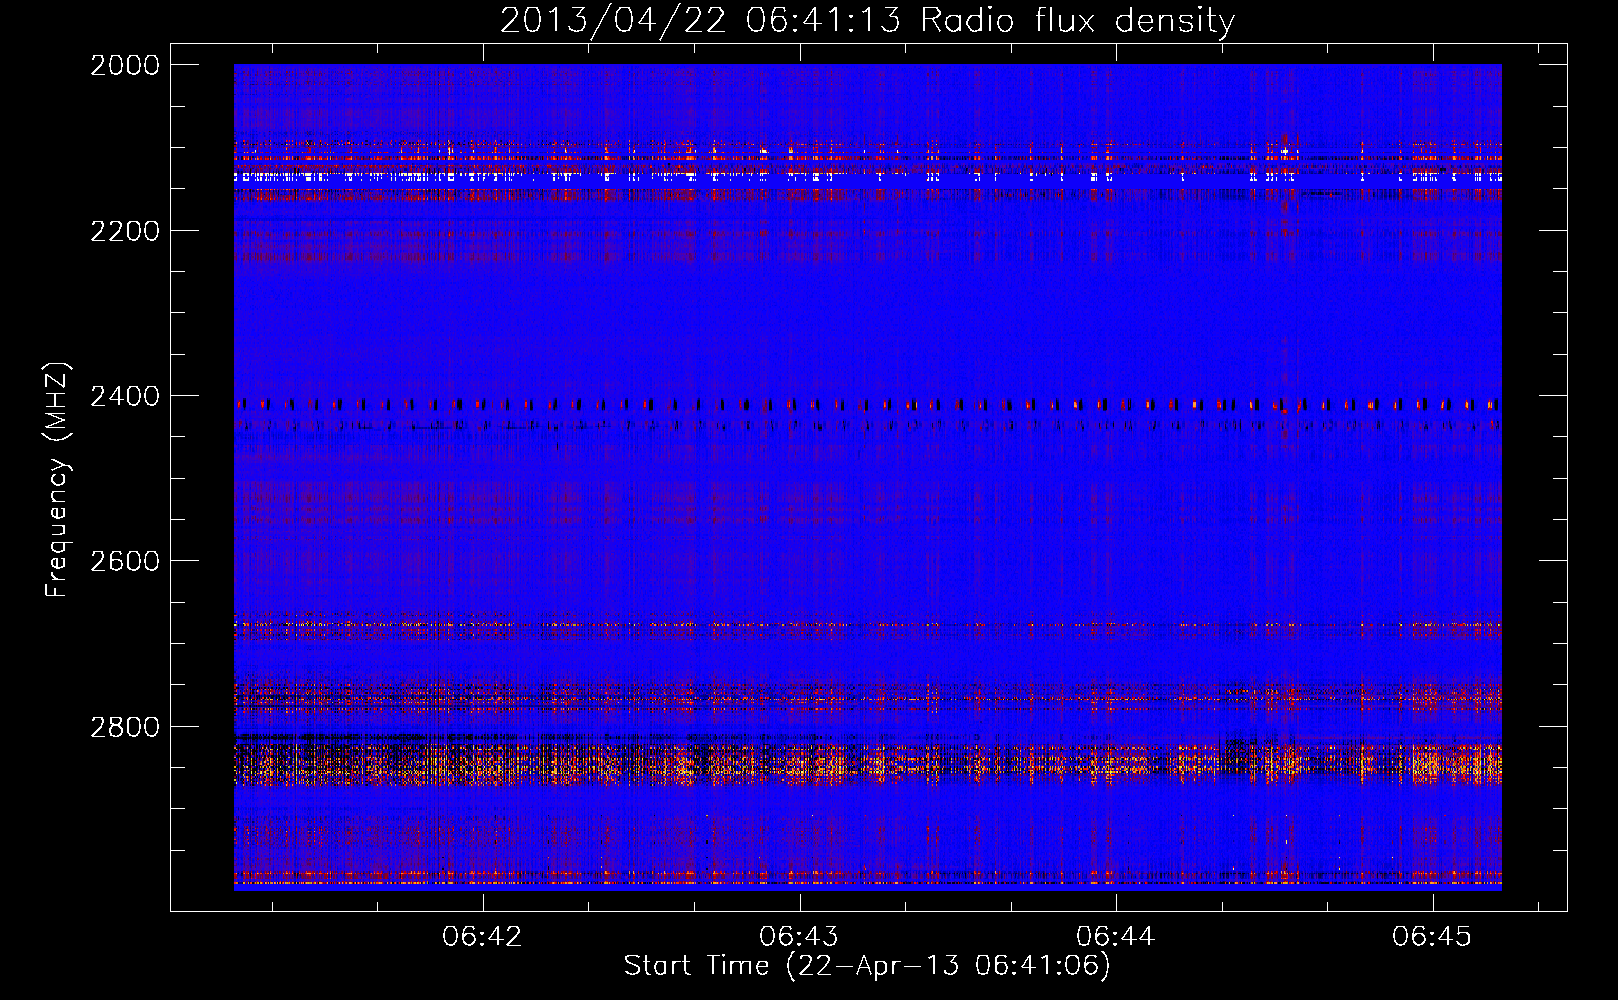Click the 2600 frequency axis label
The image size is (1618, 1000).
125,561
